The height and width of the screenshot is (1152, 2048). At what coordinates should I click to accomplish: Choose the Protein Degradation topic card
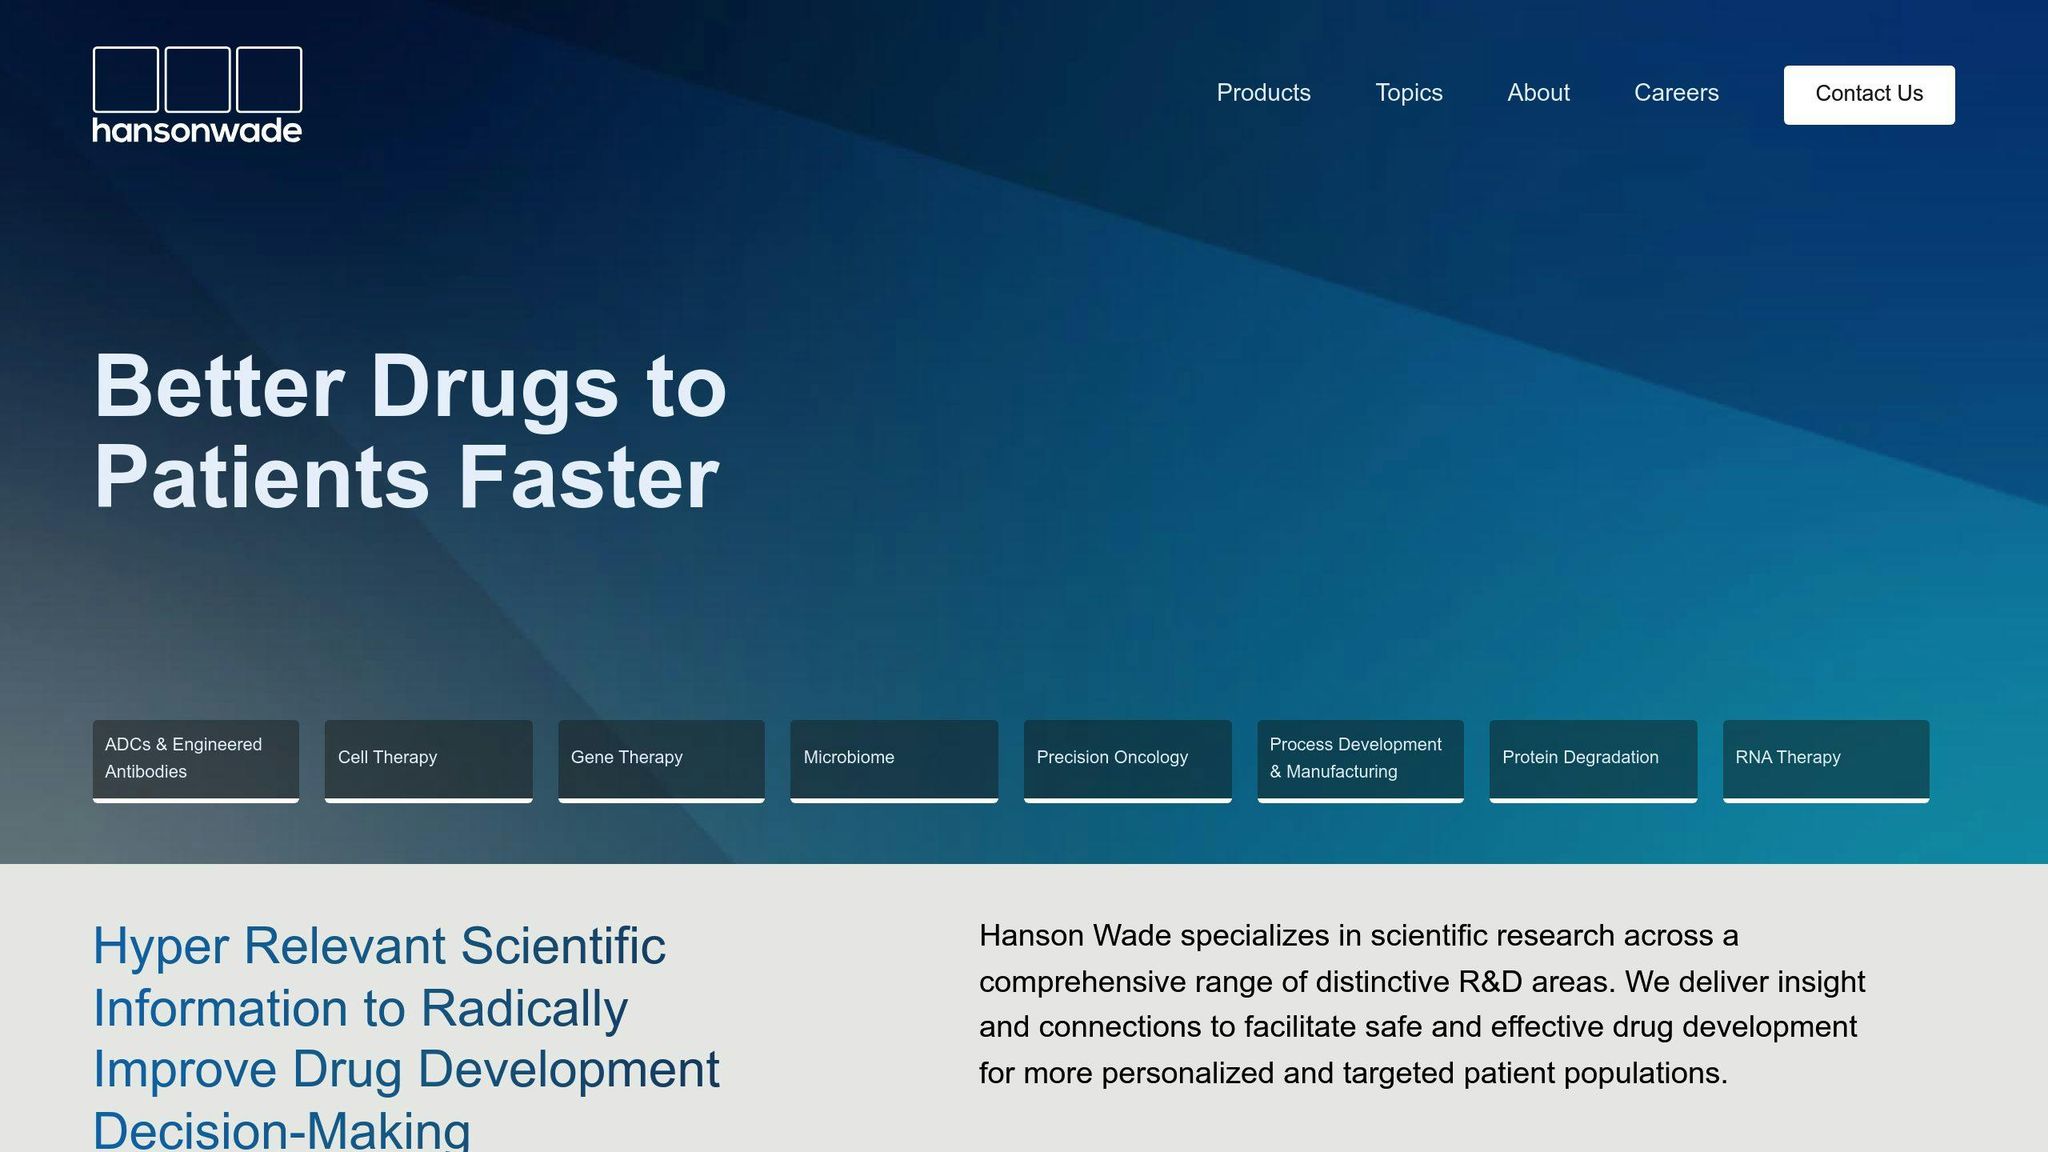click(x=1593, y=761)
